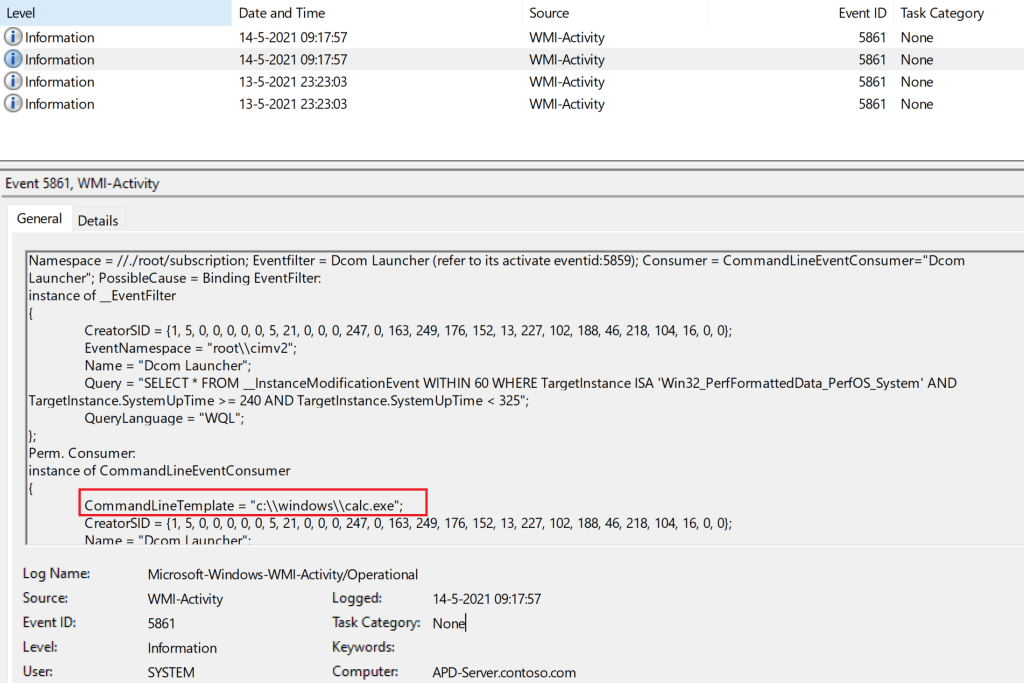Click the Logged timestamp in the details pane

click(x=487, y=598)
